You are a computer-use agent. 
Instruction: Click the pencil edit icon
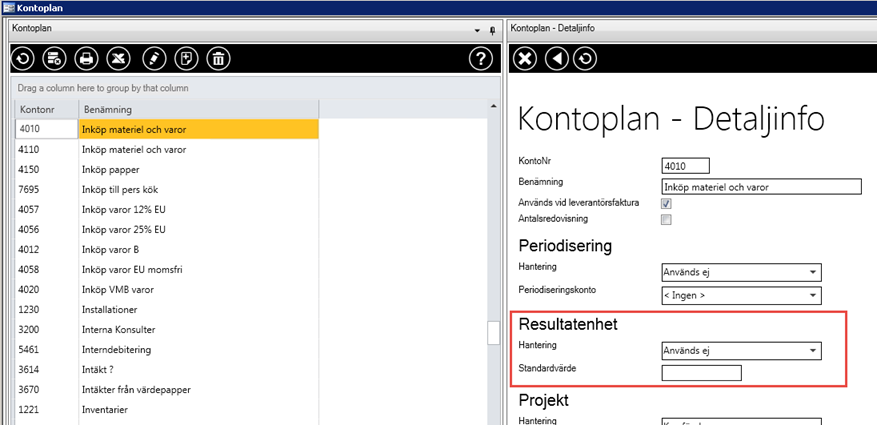coord(153,59)
